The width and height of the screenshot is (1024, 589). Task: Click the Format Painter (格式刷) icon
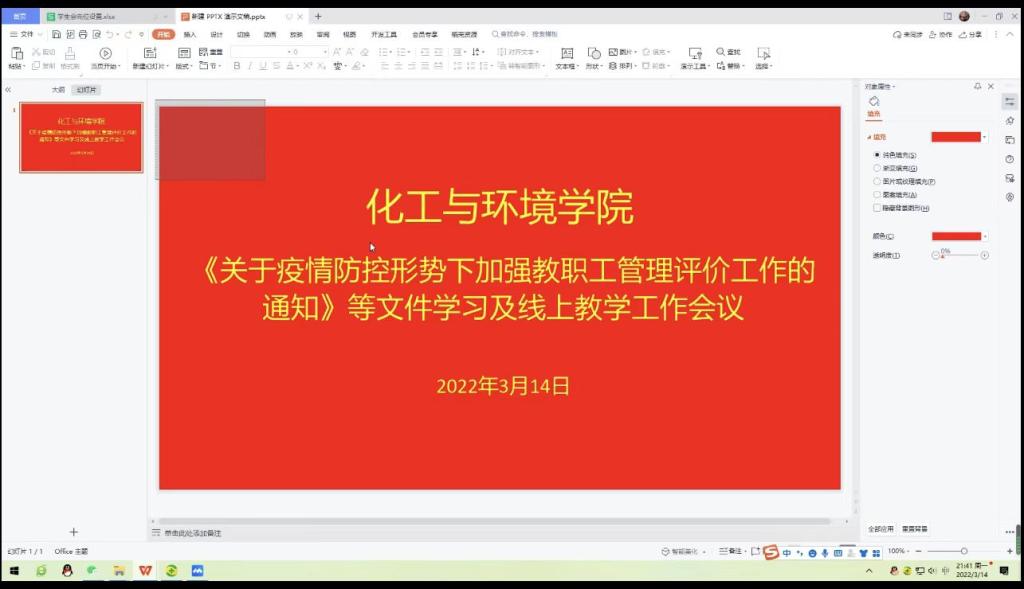point(70,54)
